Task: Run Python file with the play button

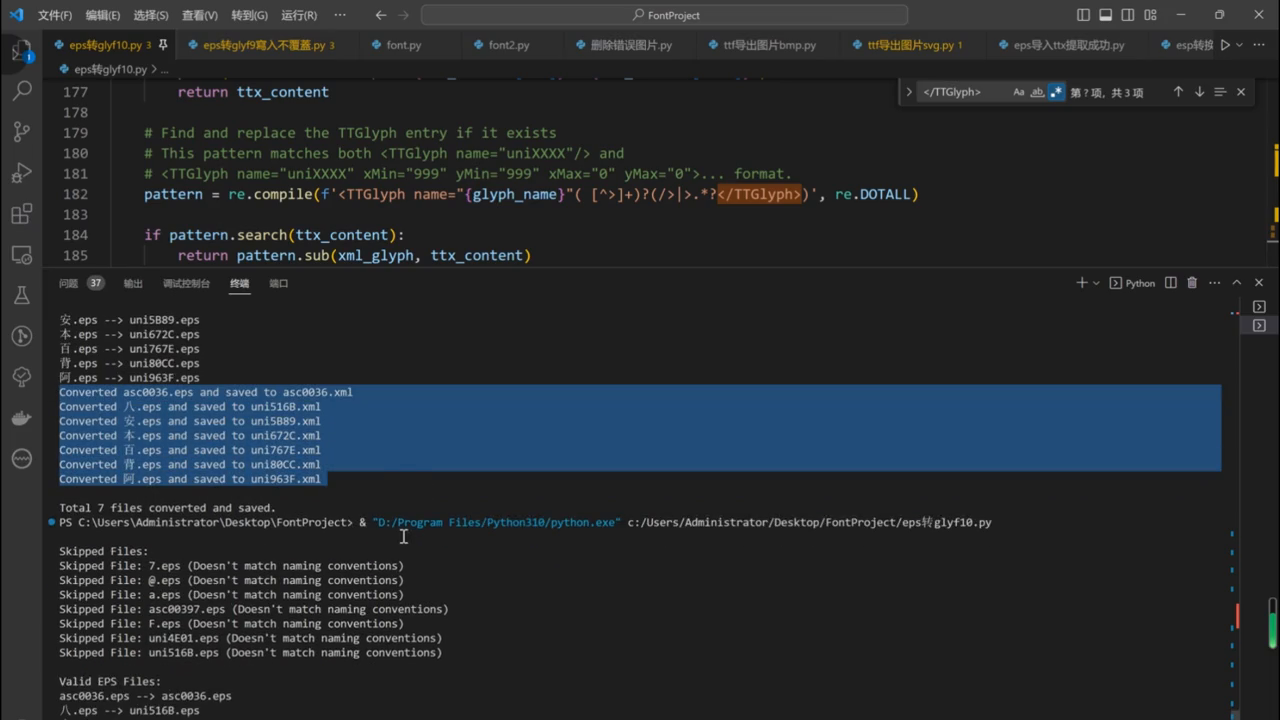Action: click(x=1225, y=45)
